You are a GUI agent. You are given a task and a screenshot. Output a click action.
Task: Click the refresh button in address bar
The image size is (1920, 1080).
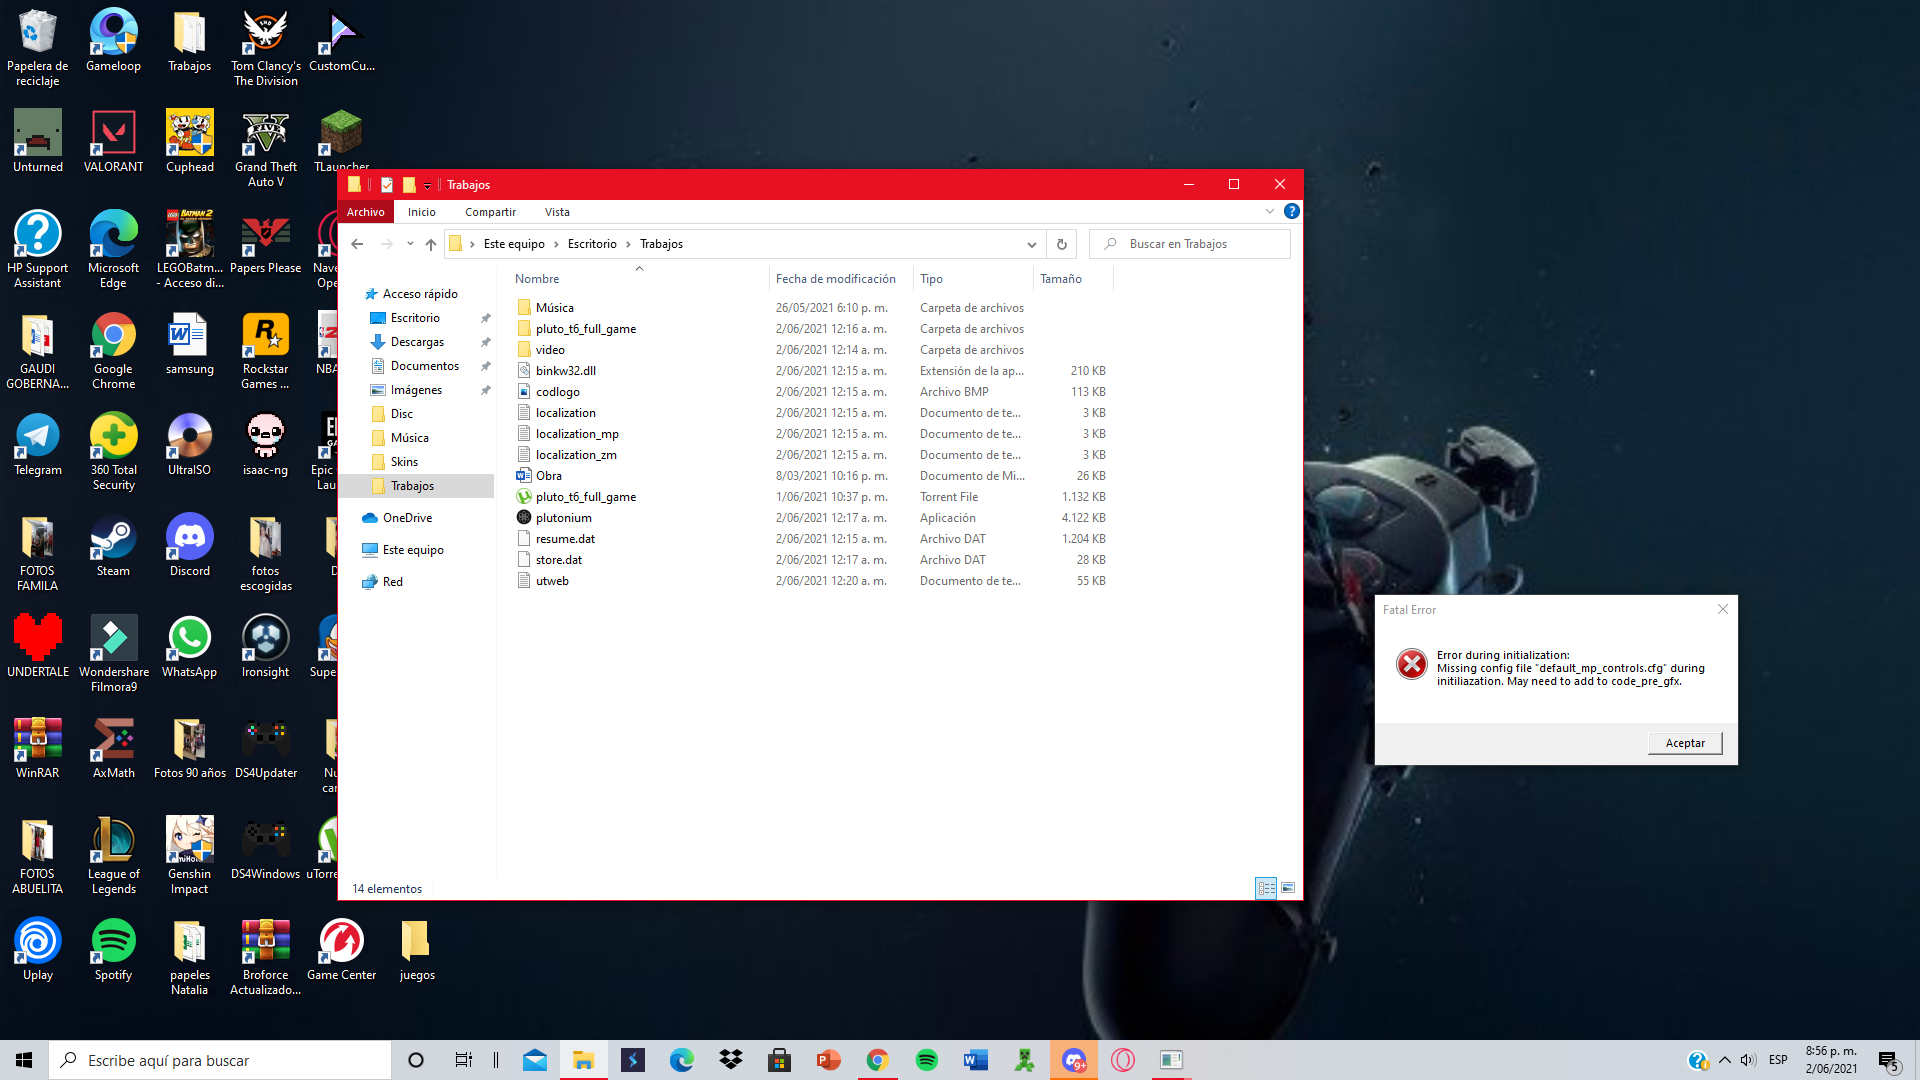[1062, 244]
